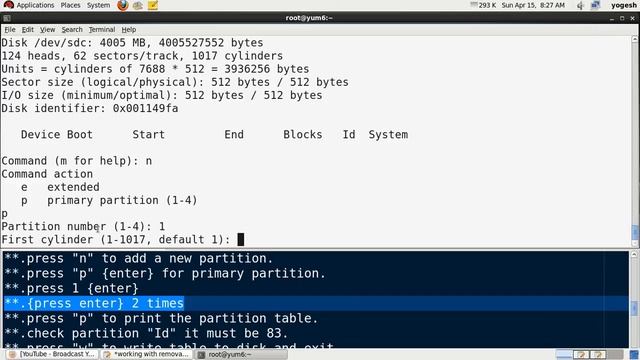Click the 'Disk identifier: 0x001149fa' line

[x=90, y=109]
